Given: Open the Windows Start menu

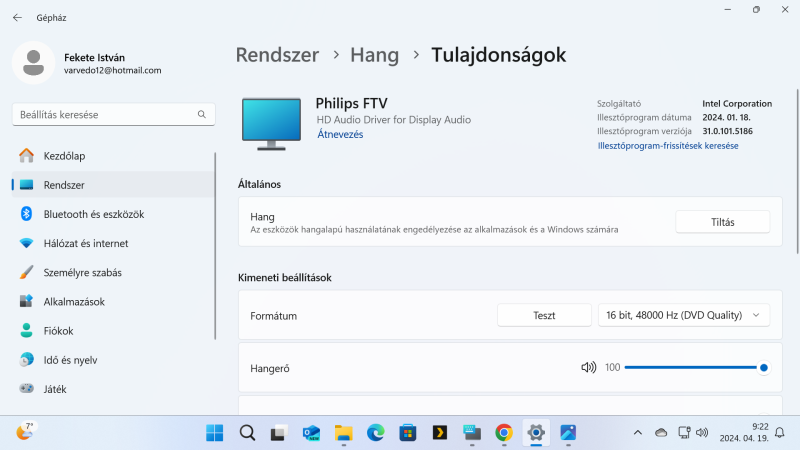Looking at the screenshot, I should [214, 433].
